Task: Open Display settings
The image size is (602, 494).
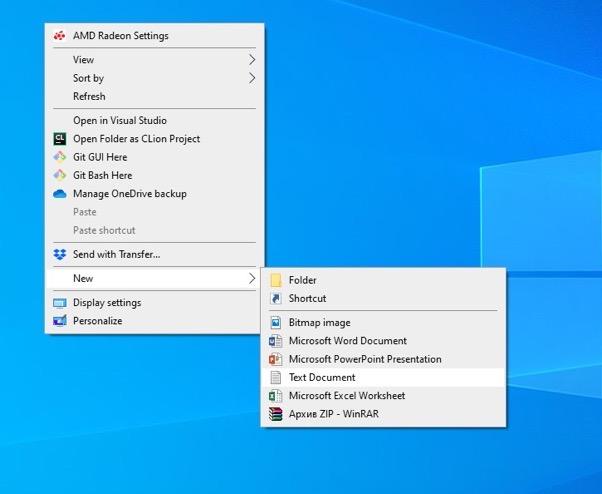Action: (x=155, y=303)
